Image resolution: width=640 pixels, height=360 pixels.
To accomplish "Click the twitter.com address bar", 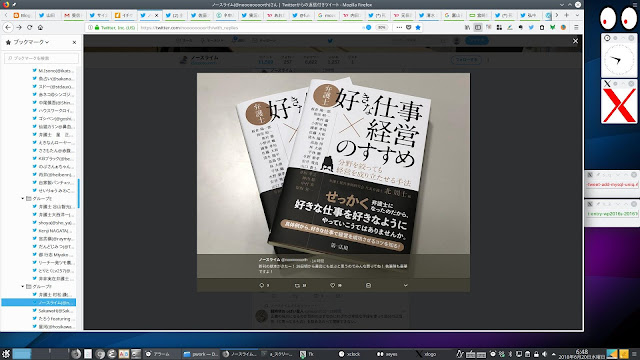I will point(249,27).
